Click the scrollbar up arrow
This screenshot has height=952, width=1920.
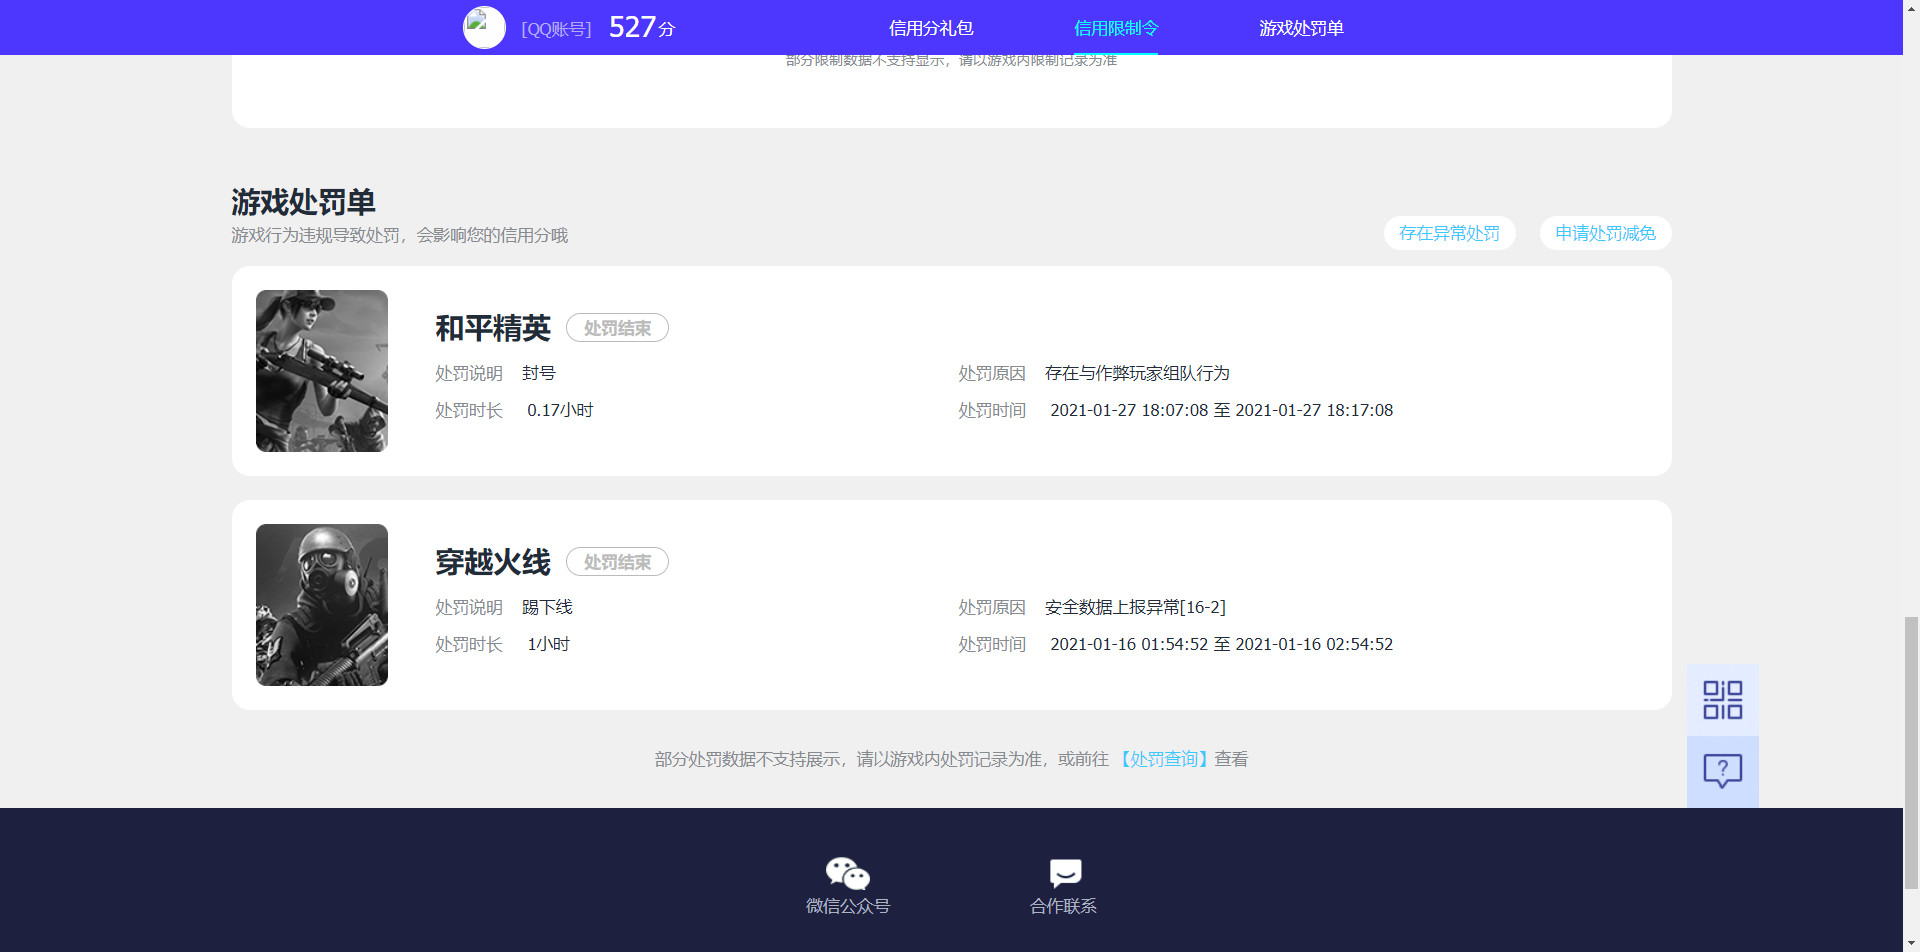pos(1911,8)
